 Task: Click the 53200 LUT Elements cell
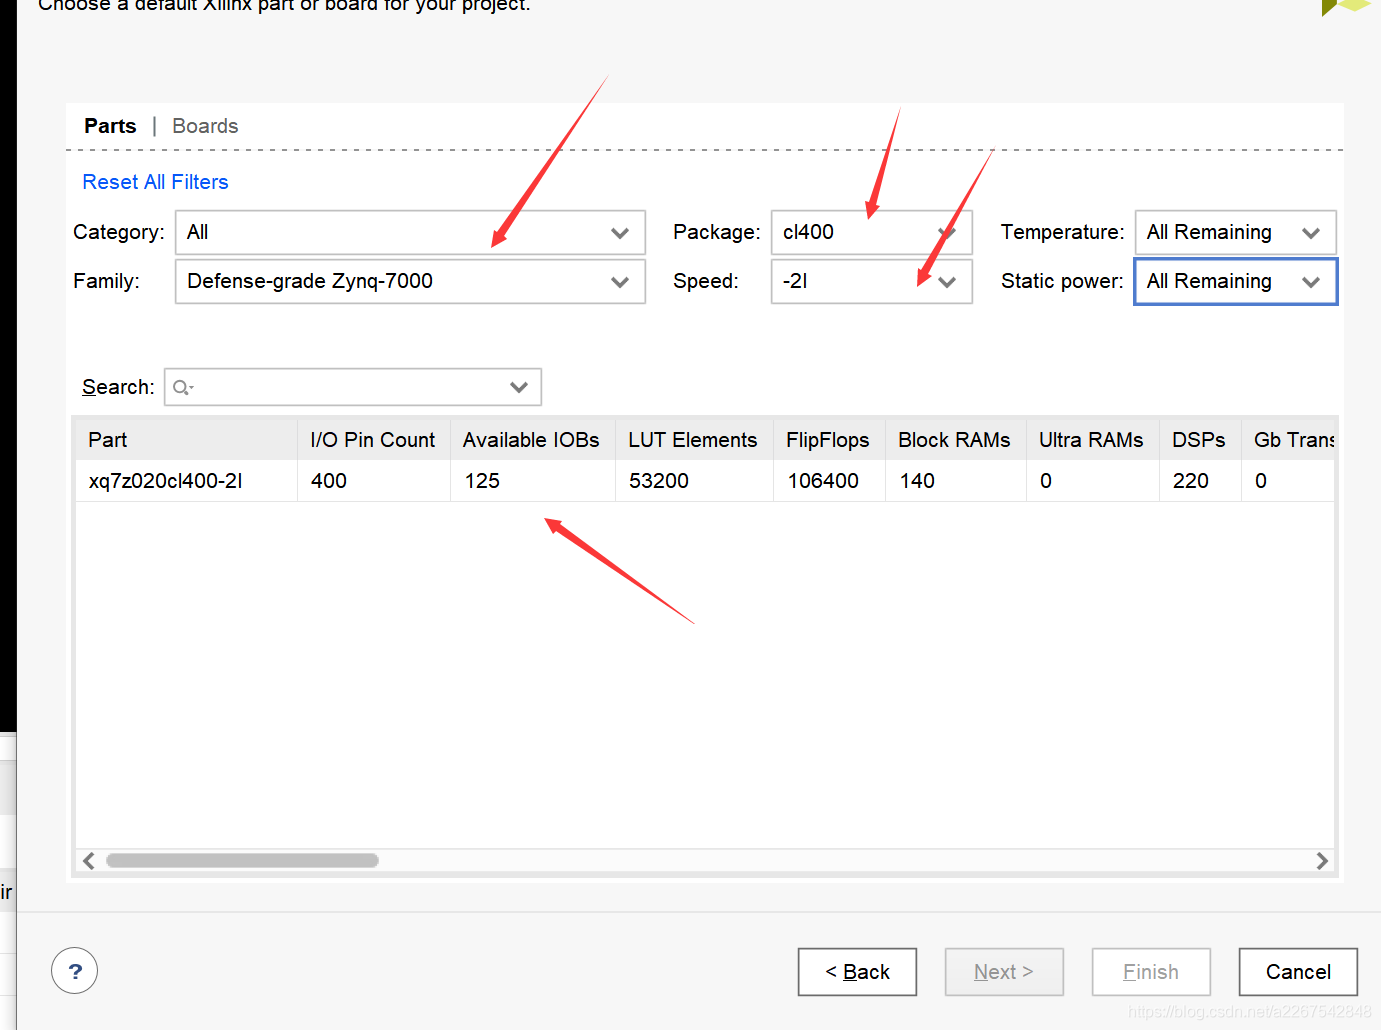click(694, 481)
